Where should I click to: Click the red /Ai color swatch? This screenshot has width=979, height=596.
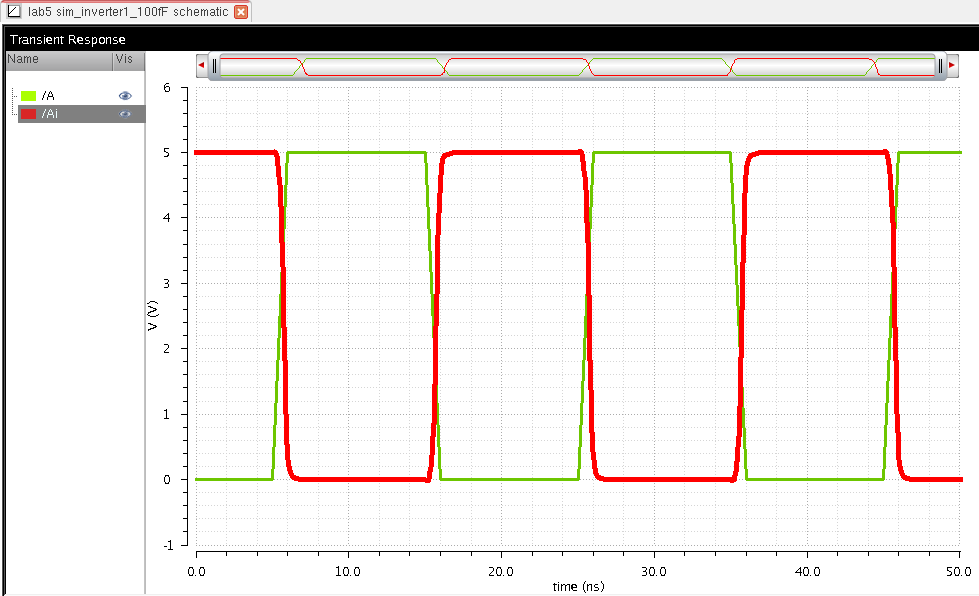click(29, 114)
